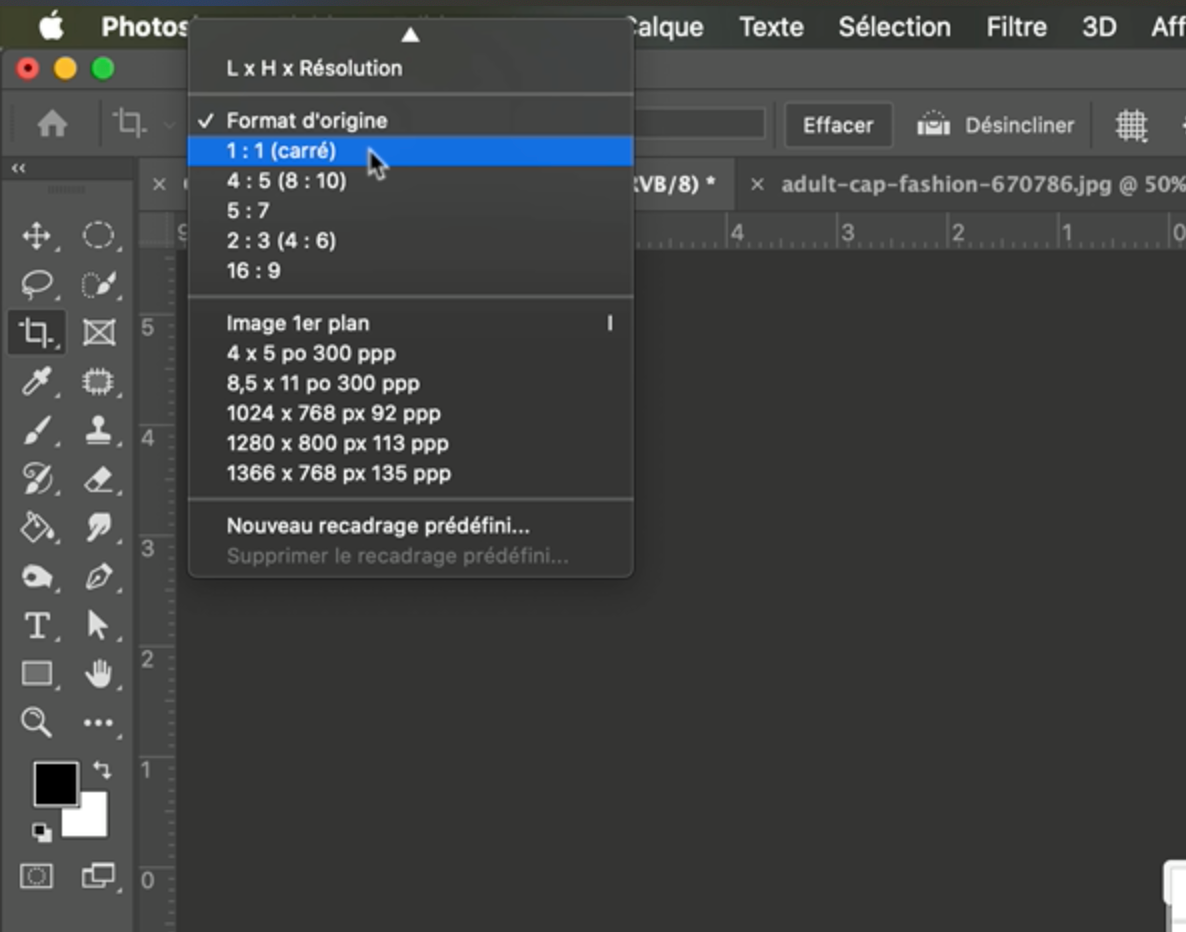This screenshot has width=1186, height=932.
Task: Select Image 1er plan preset
Action: point(410,323)
